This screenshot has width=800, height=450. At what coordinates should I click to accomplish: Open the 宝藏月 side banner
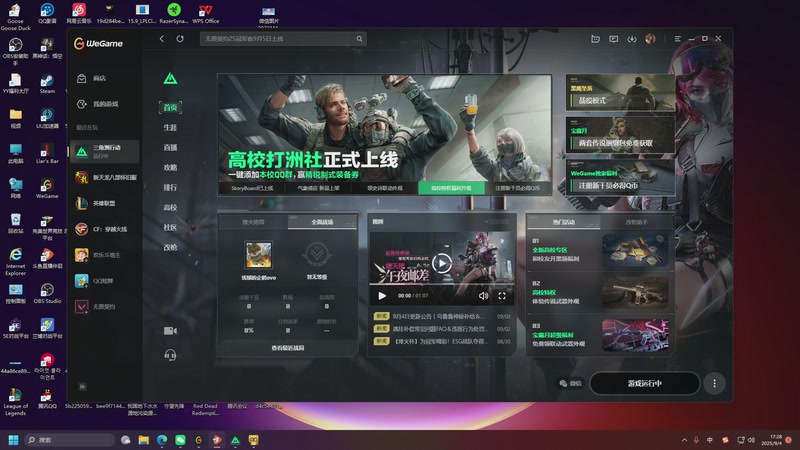pos(620,135)
